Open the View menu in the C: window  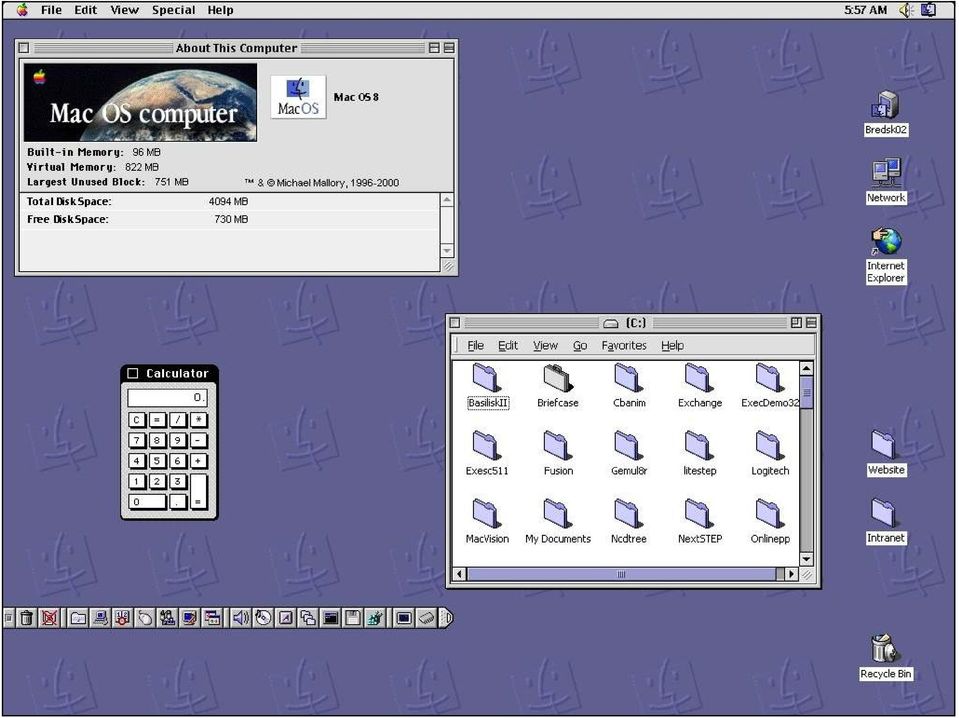(545, 346)
